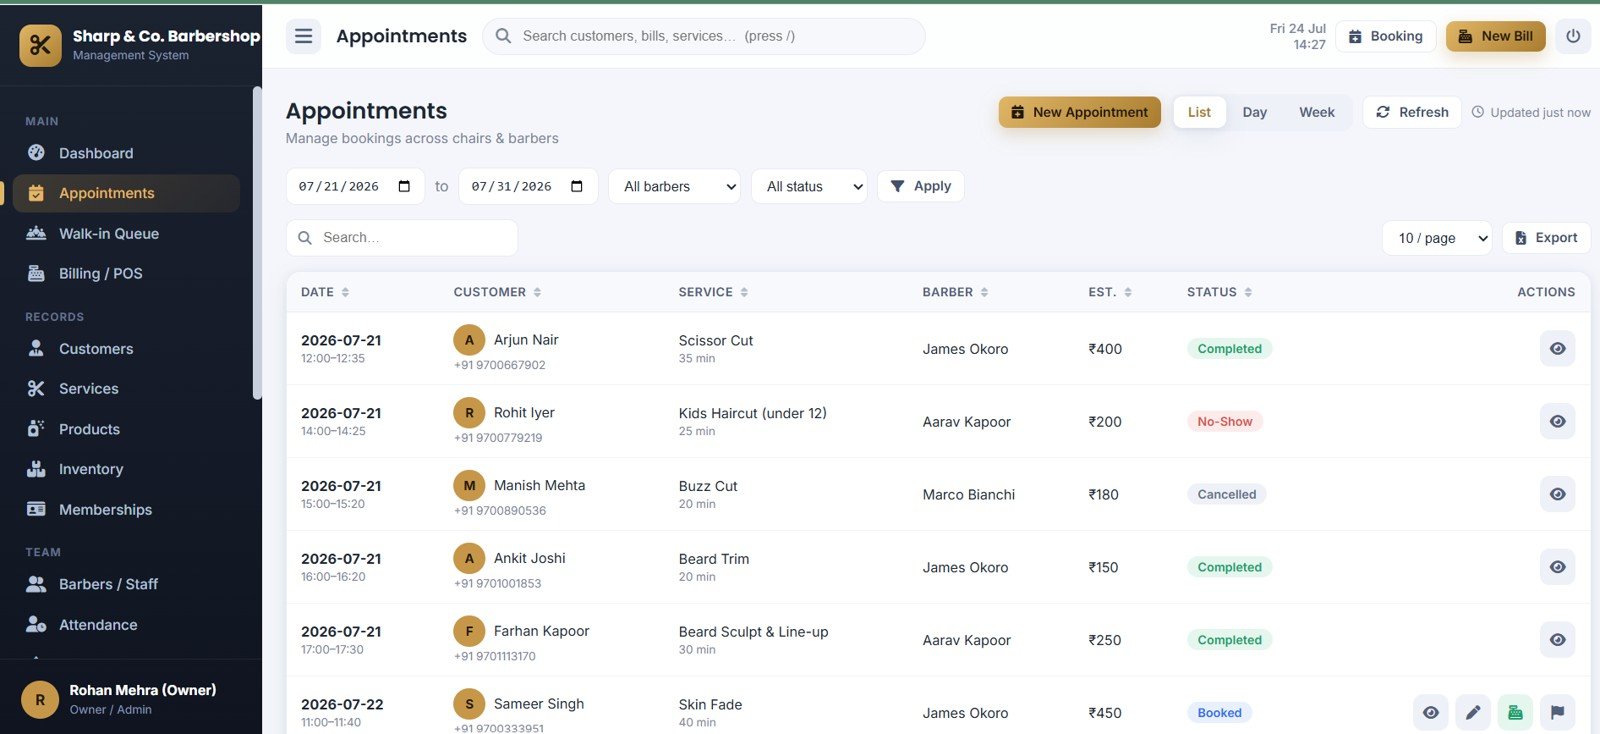Sort table by Est. column
Viewport: 1600px width, 734px height.
click(1110, 292)
